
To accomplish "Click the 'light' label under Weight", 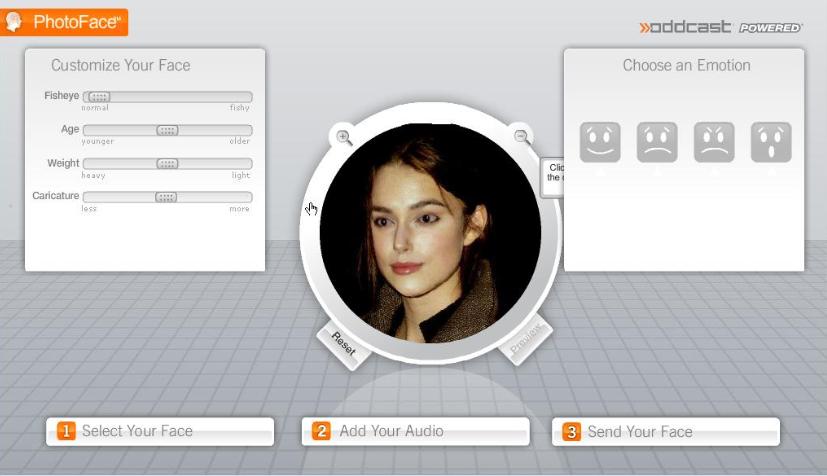I will click(241, 175).
